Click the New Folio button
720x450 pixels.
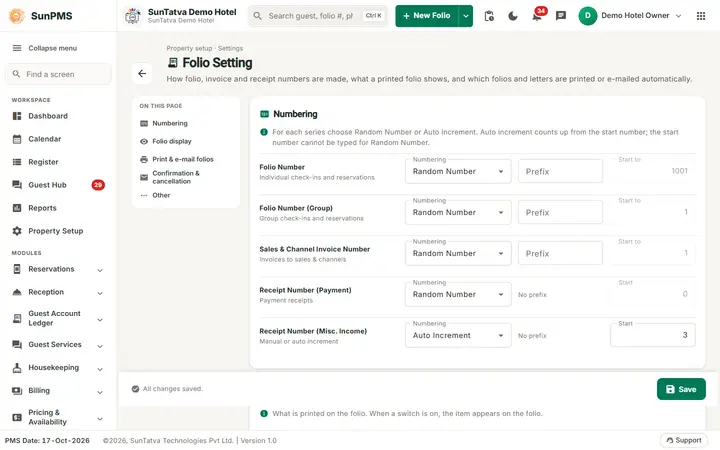click(427, 16)
